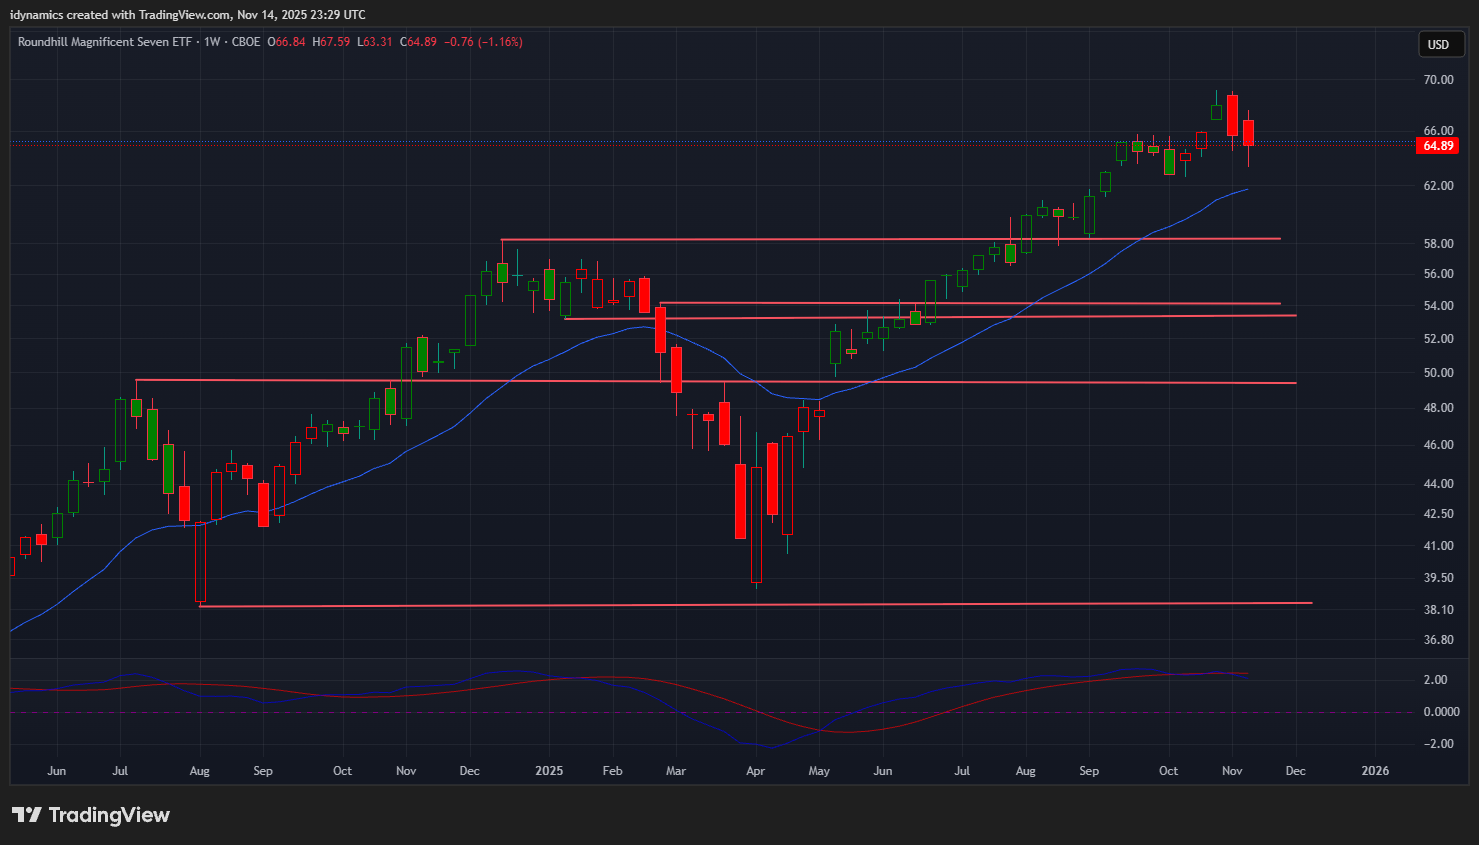Image resolution: width=1479 pixels, height=845 pixels.
Task: Click the CBOE exchange label
Action: point(246,42)
